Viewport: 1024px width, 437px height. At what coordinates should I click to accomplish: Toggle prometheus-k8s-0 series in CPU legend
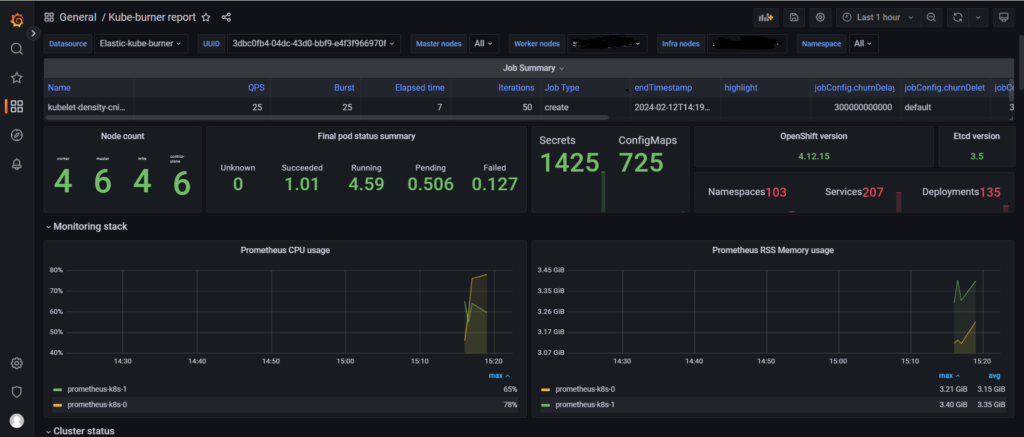(x=97, y=404)
